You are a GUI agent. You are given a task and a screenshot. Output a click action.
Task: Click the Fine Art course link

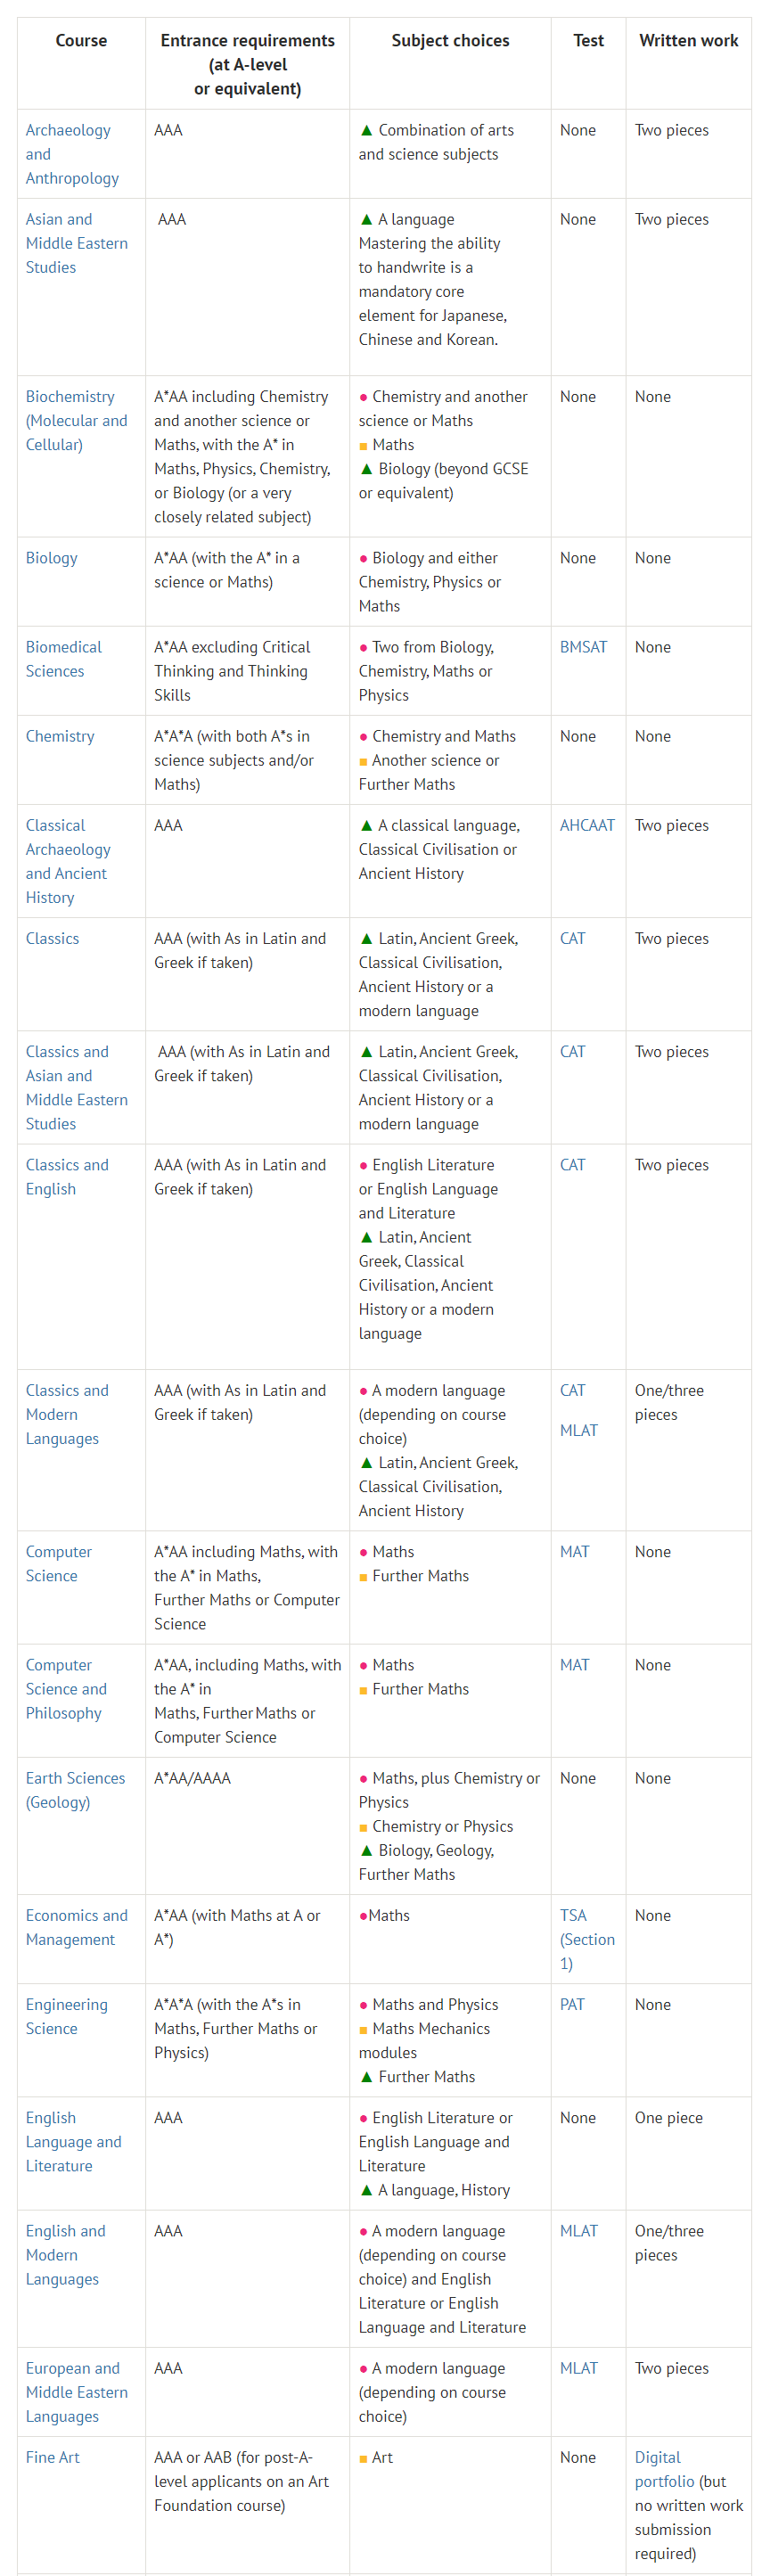[52, 2457]
